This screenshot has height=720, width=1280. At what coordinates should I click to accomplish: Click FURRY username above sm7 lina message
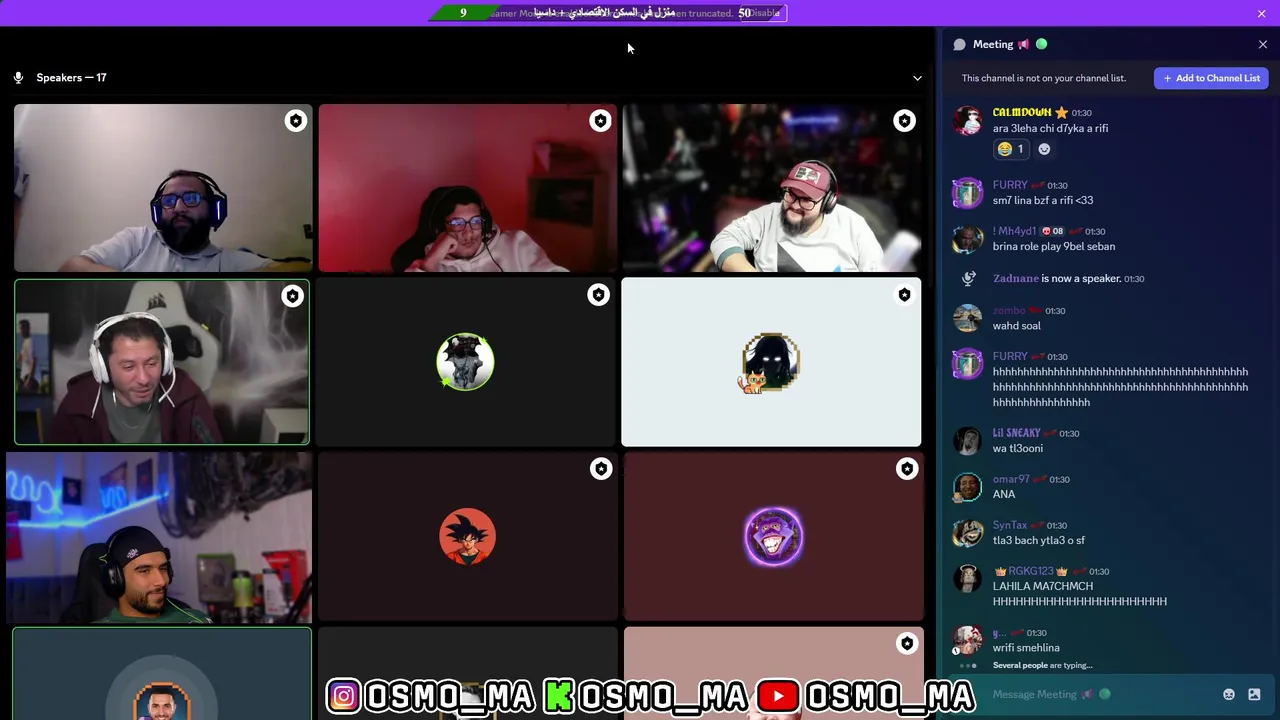(1010, 185)
